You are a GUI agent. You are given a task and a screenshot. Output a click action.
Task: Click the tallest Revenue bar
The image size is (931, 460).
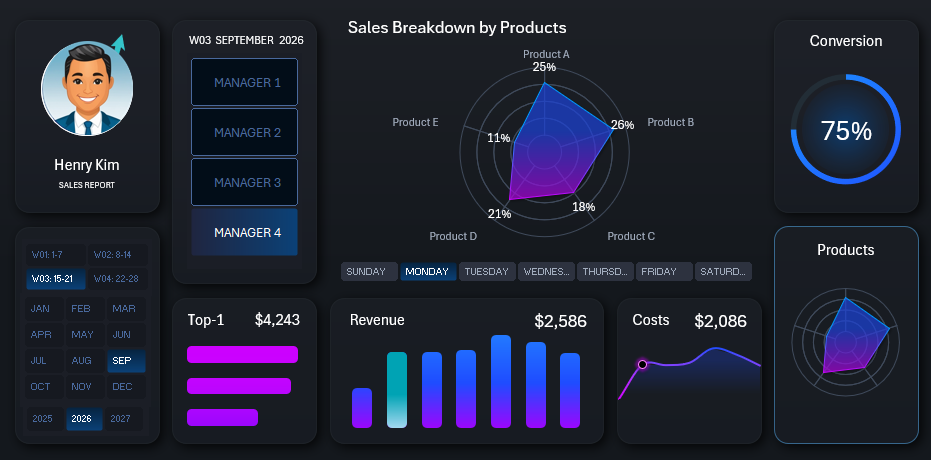(501, 380)
